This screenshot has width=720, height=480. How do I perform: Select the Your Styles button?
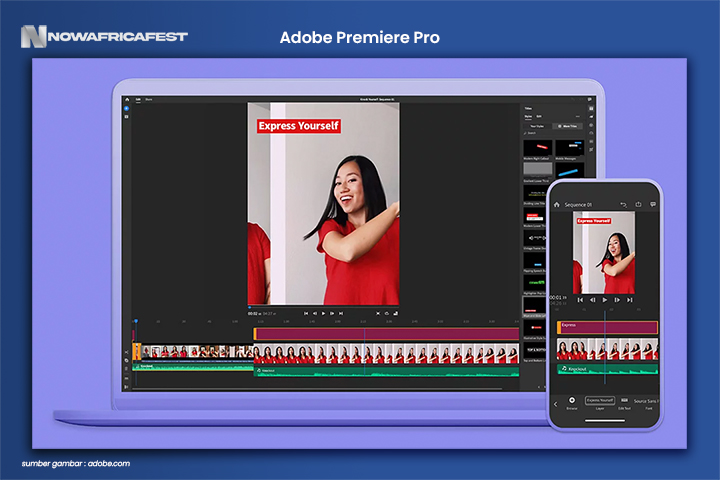tap(537, 126)
